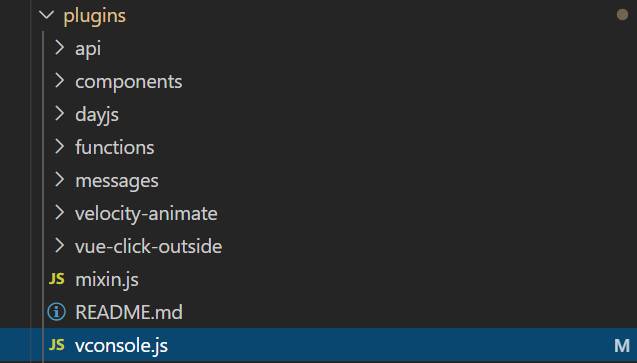Image resolution: width=637 pixels, height=363 pixels.
Task: Click the JS icon beside vconsole.js
Action: (56, 345)
